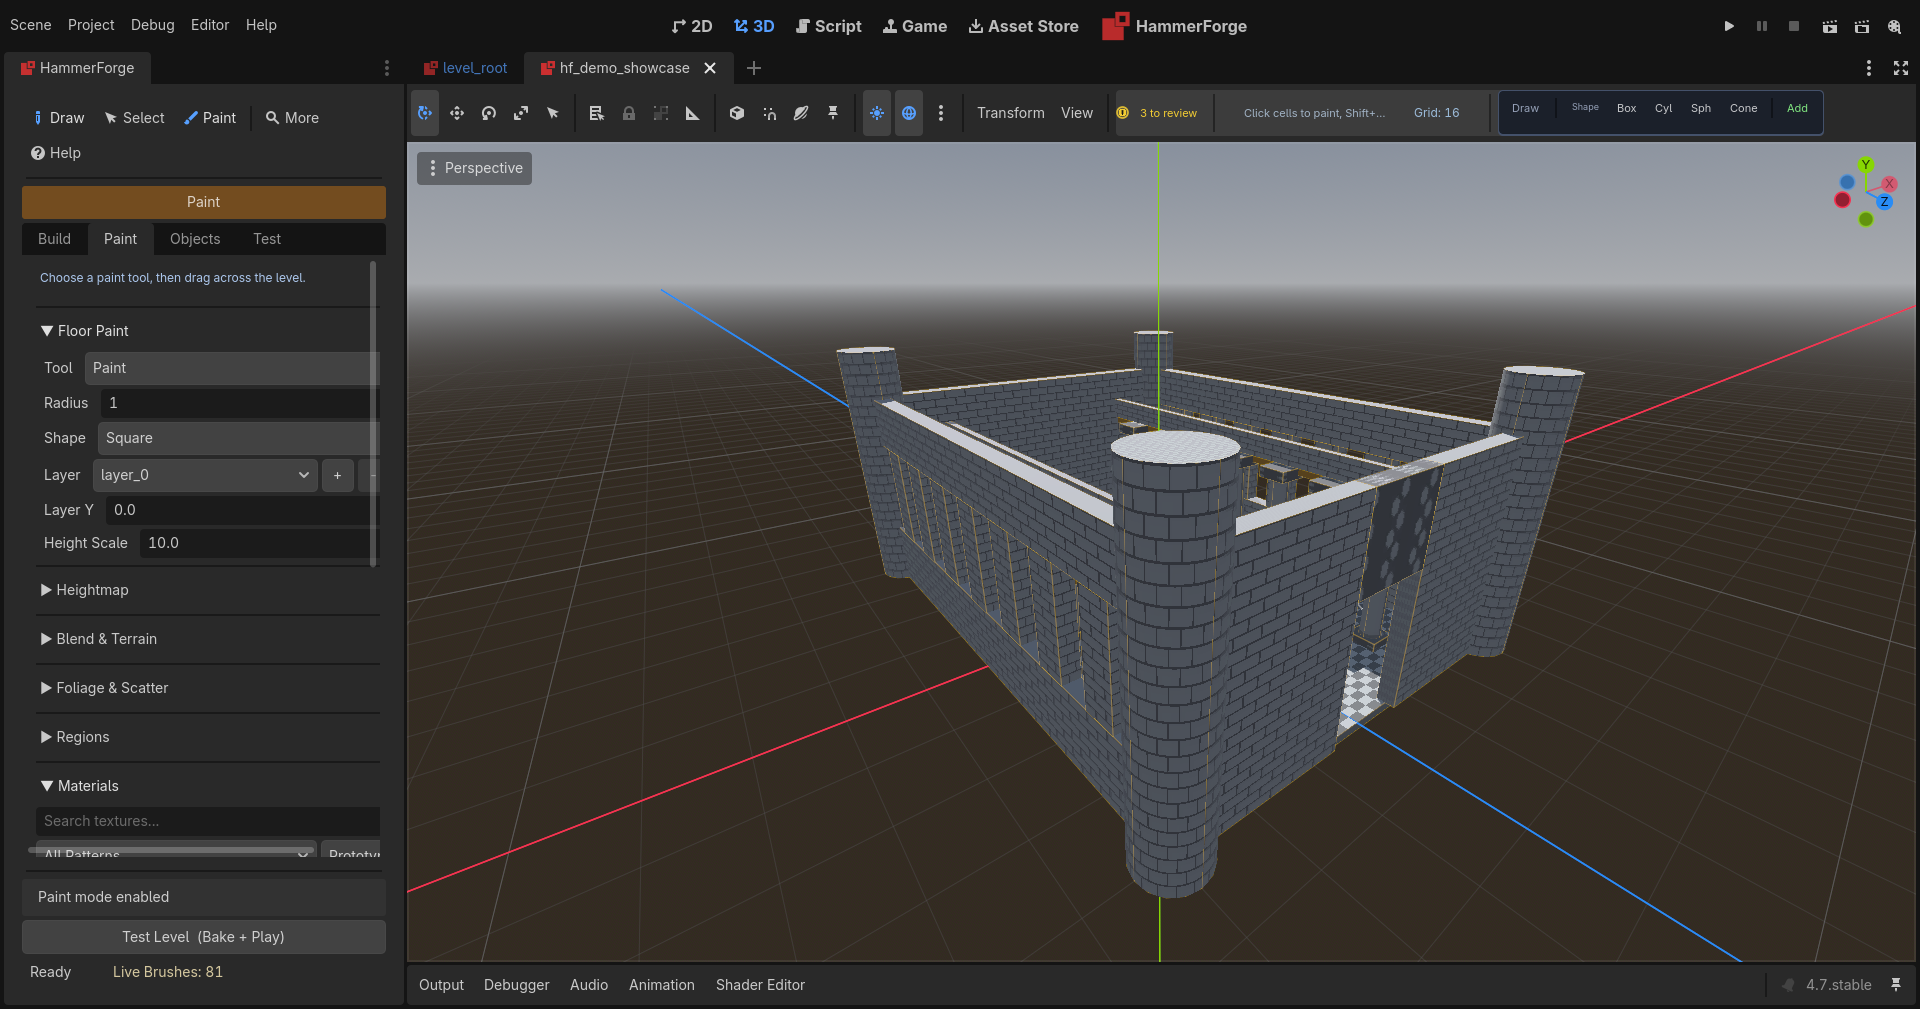Expand the Regions section
This screenshot has width=1920, height=1009.
(75, 737)
